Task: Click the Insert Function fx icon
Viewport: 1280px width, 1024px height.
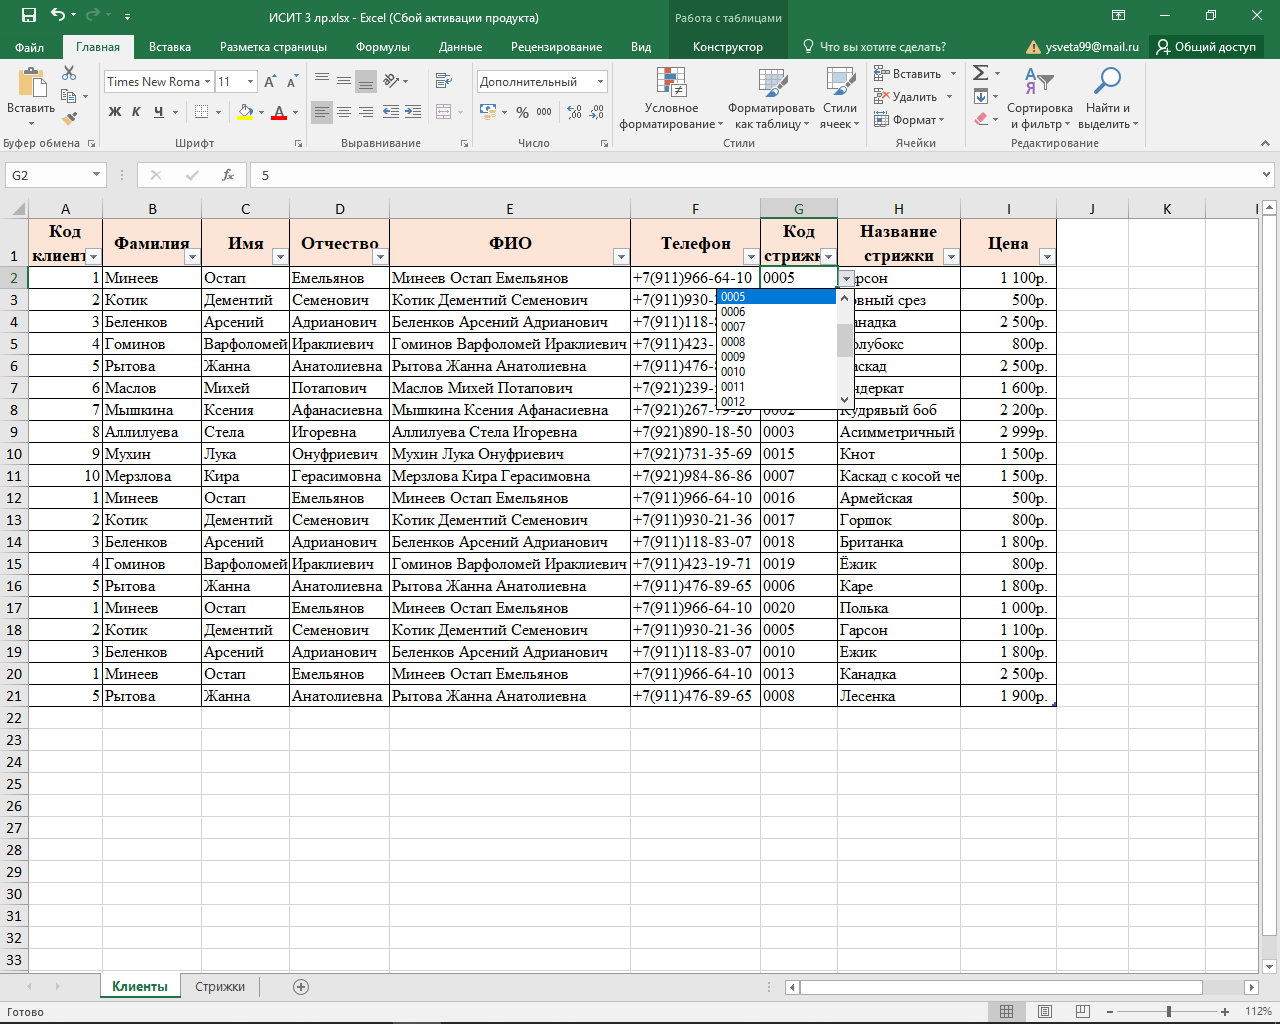Action: (x=228, y=175)
